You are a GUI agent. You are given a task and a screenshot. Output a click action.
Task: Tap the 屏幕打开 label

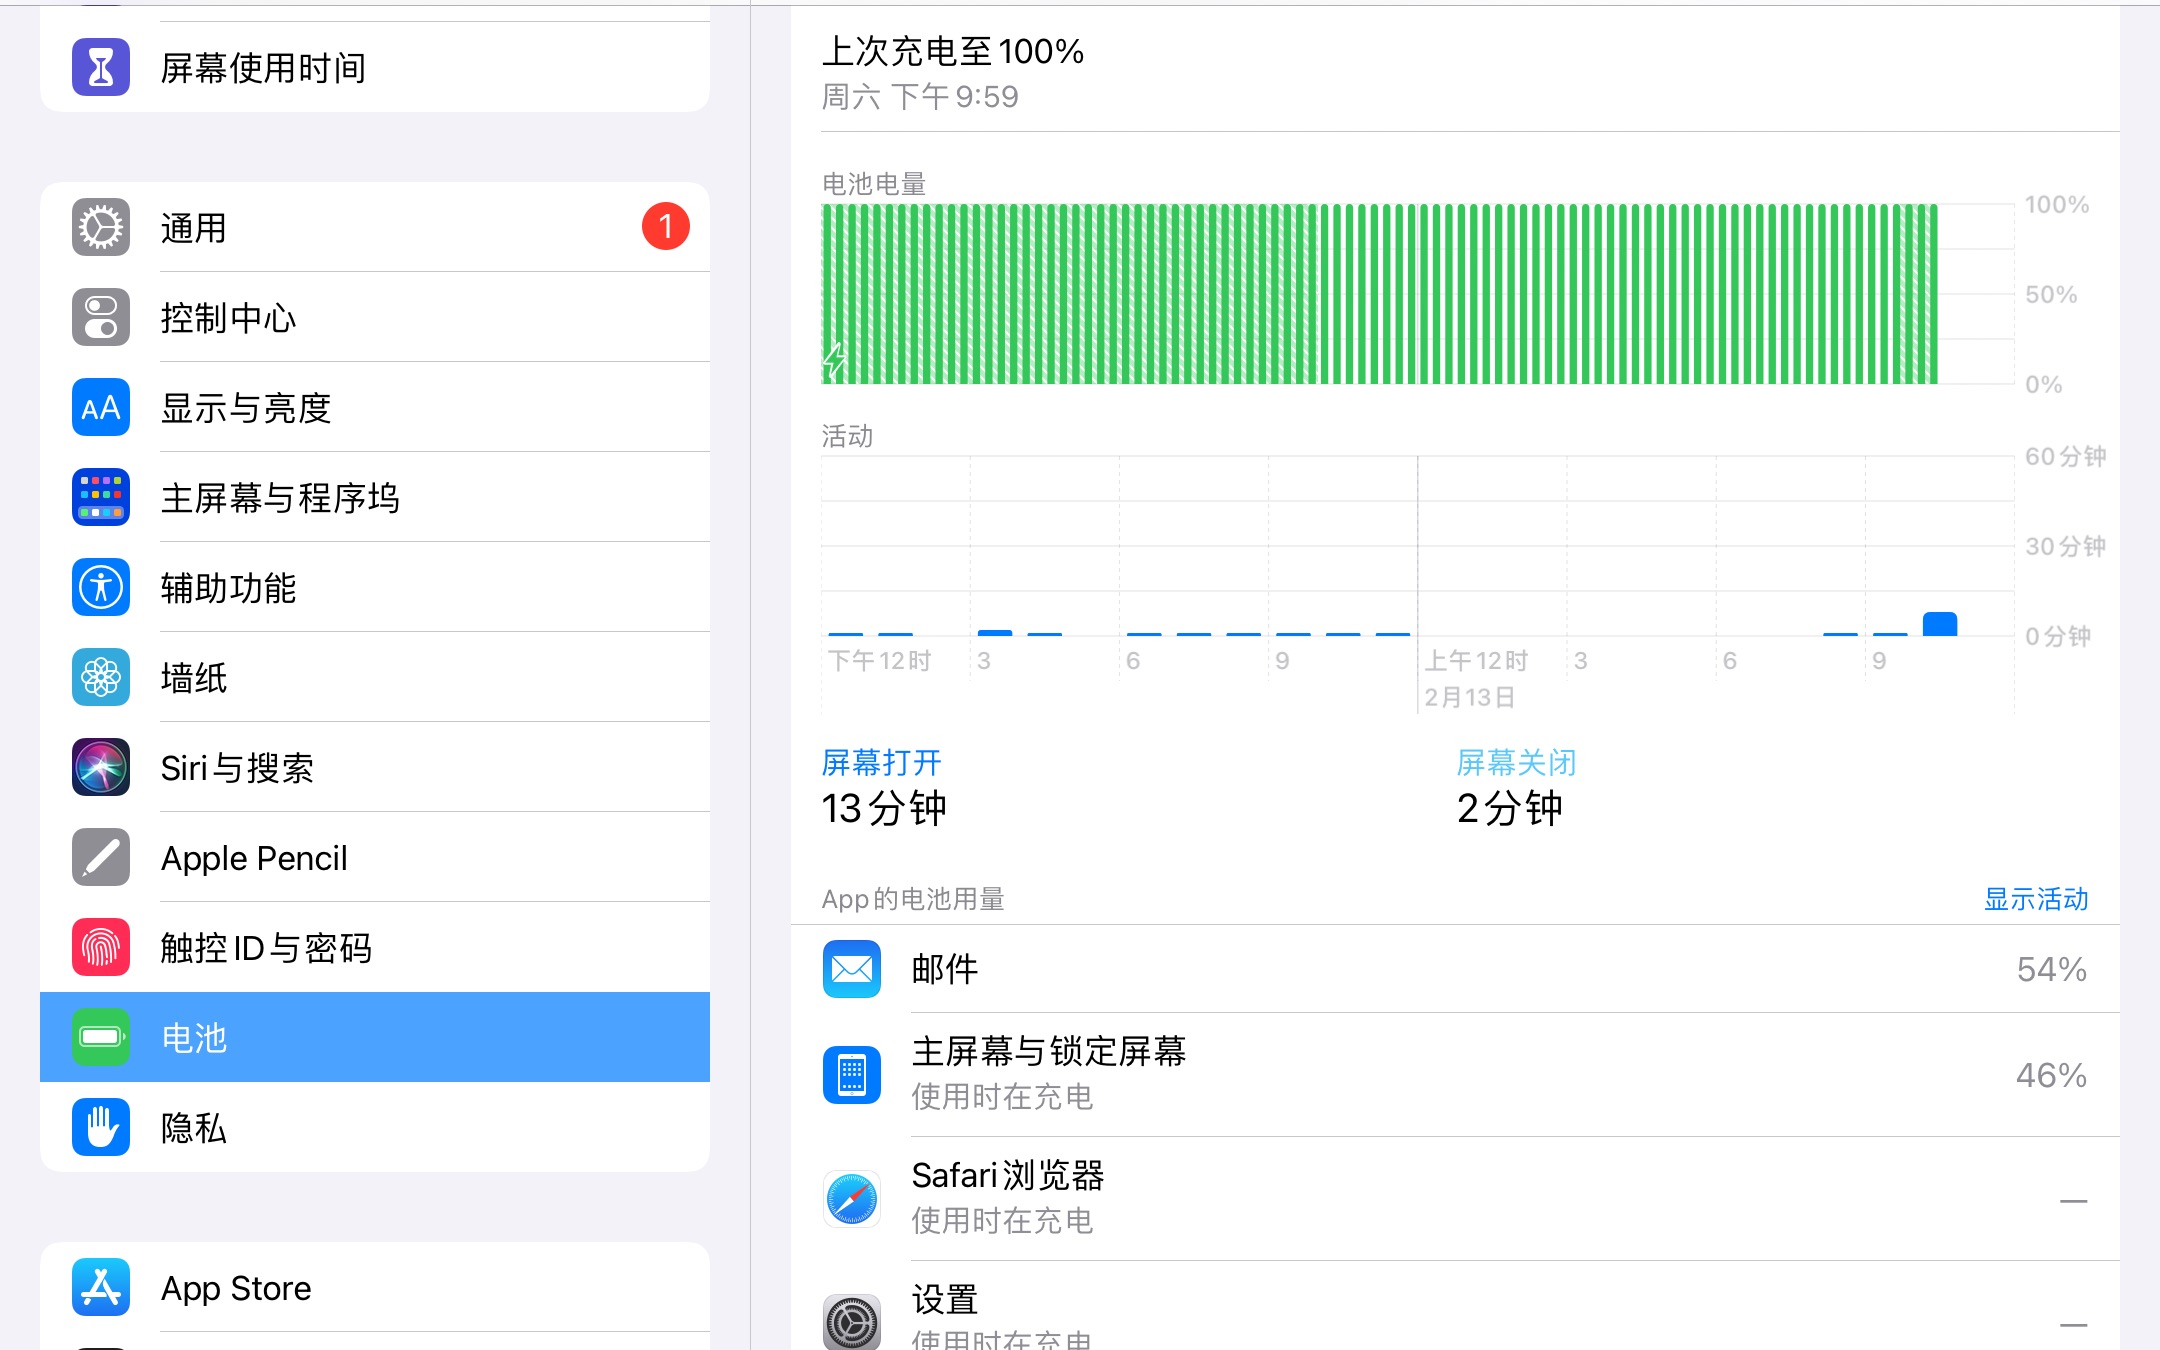(881, 763)
